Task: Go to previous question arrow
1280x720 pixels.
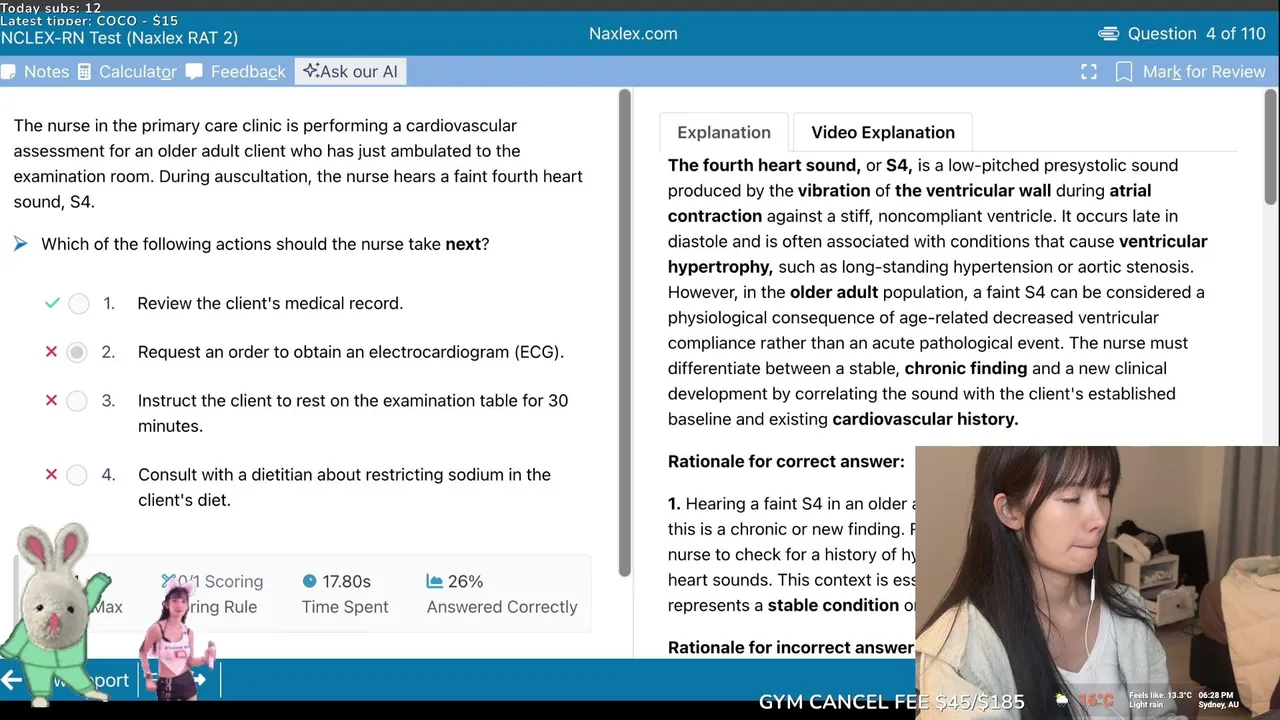Action: click(12, 680)
